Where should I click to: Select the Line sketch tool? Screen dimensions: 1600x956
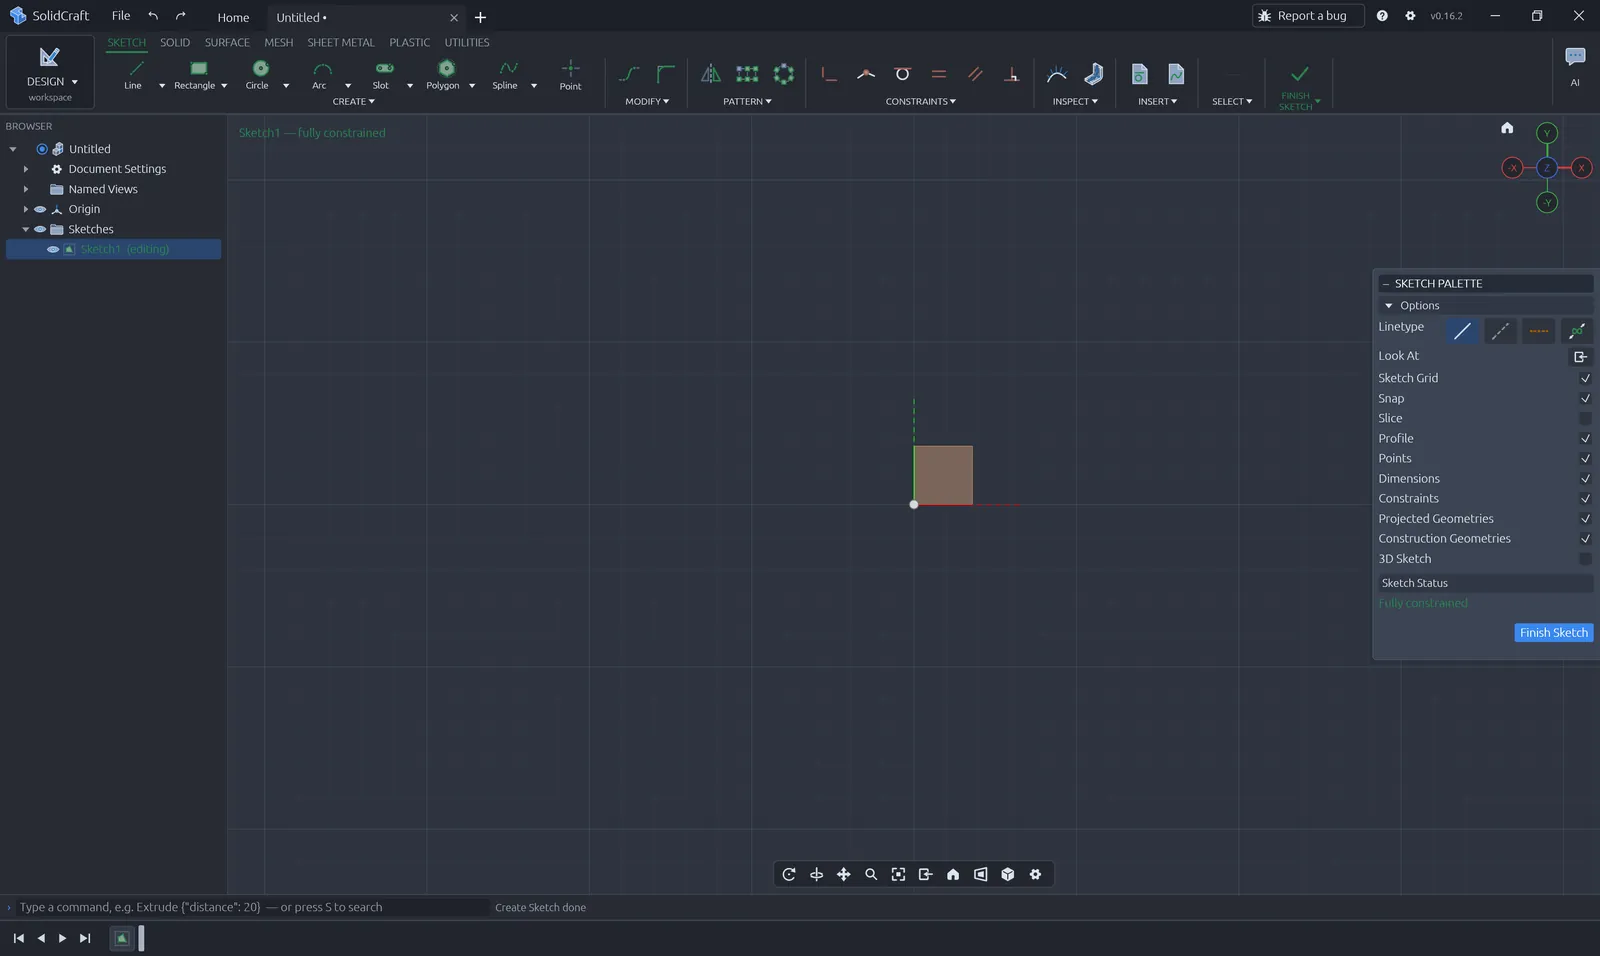pyautogui.click(x=135, y=74)
